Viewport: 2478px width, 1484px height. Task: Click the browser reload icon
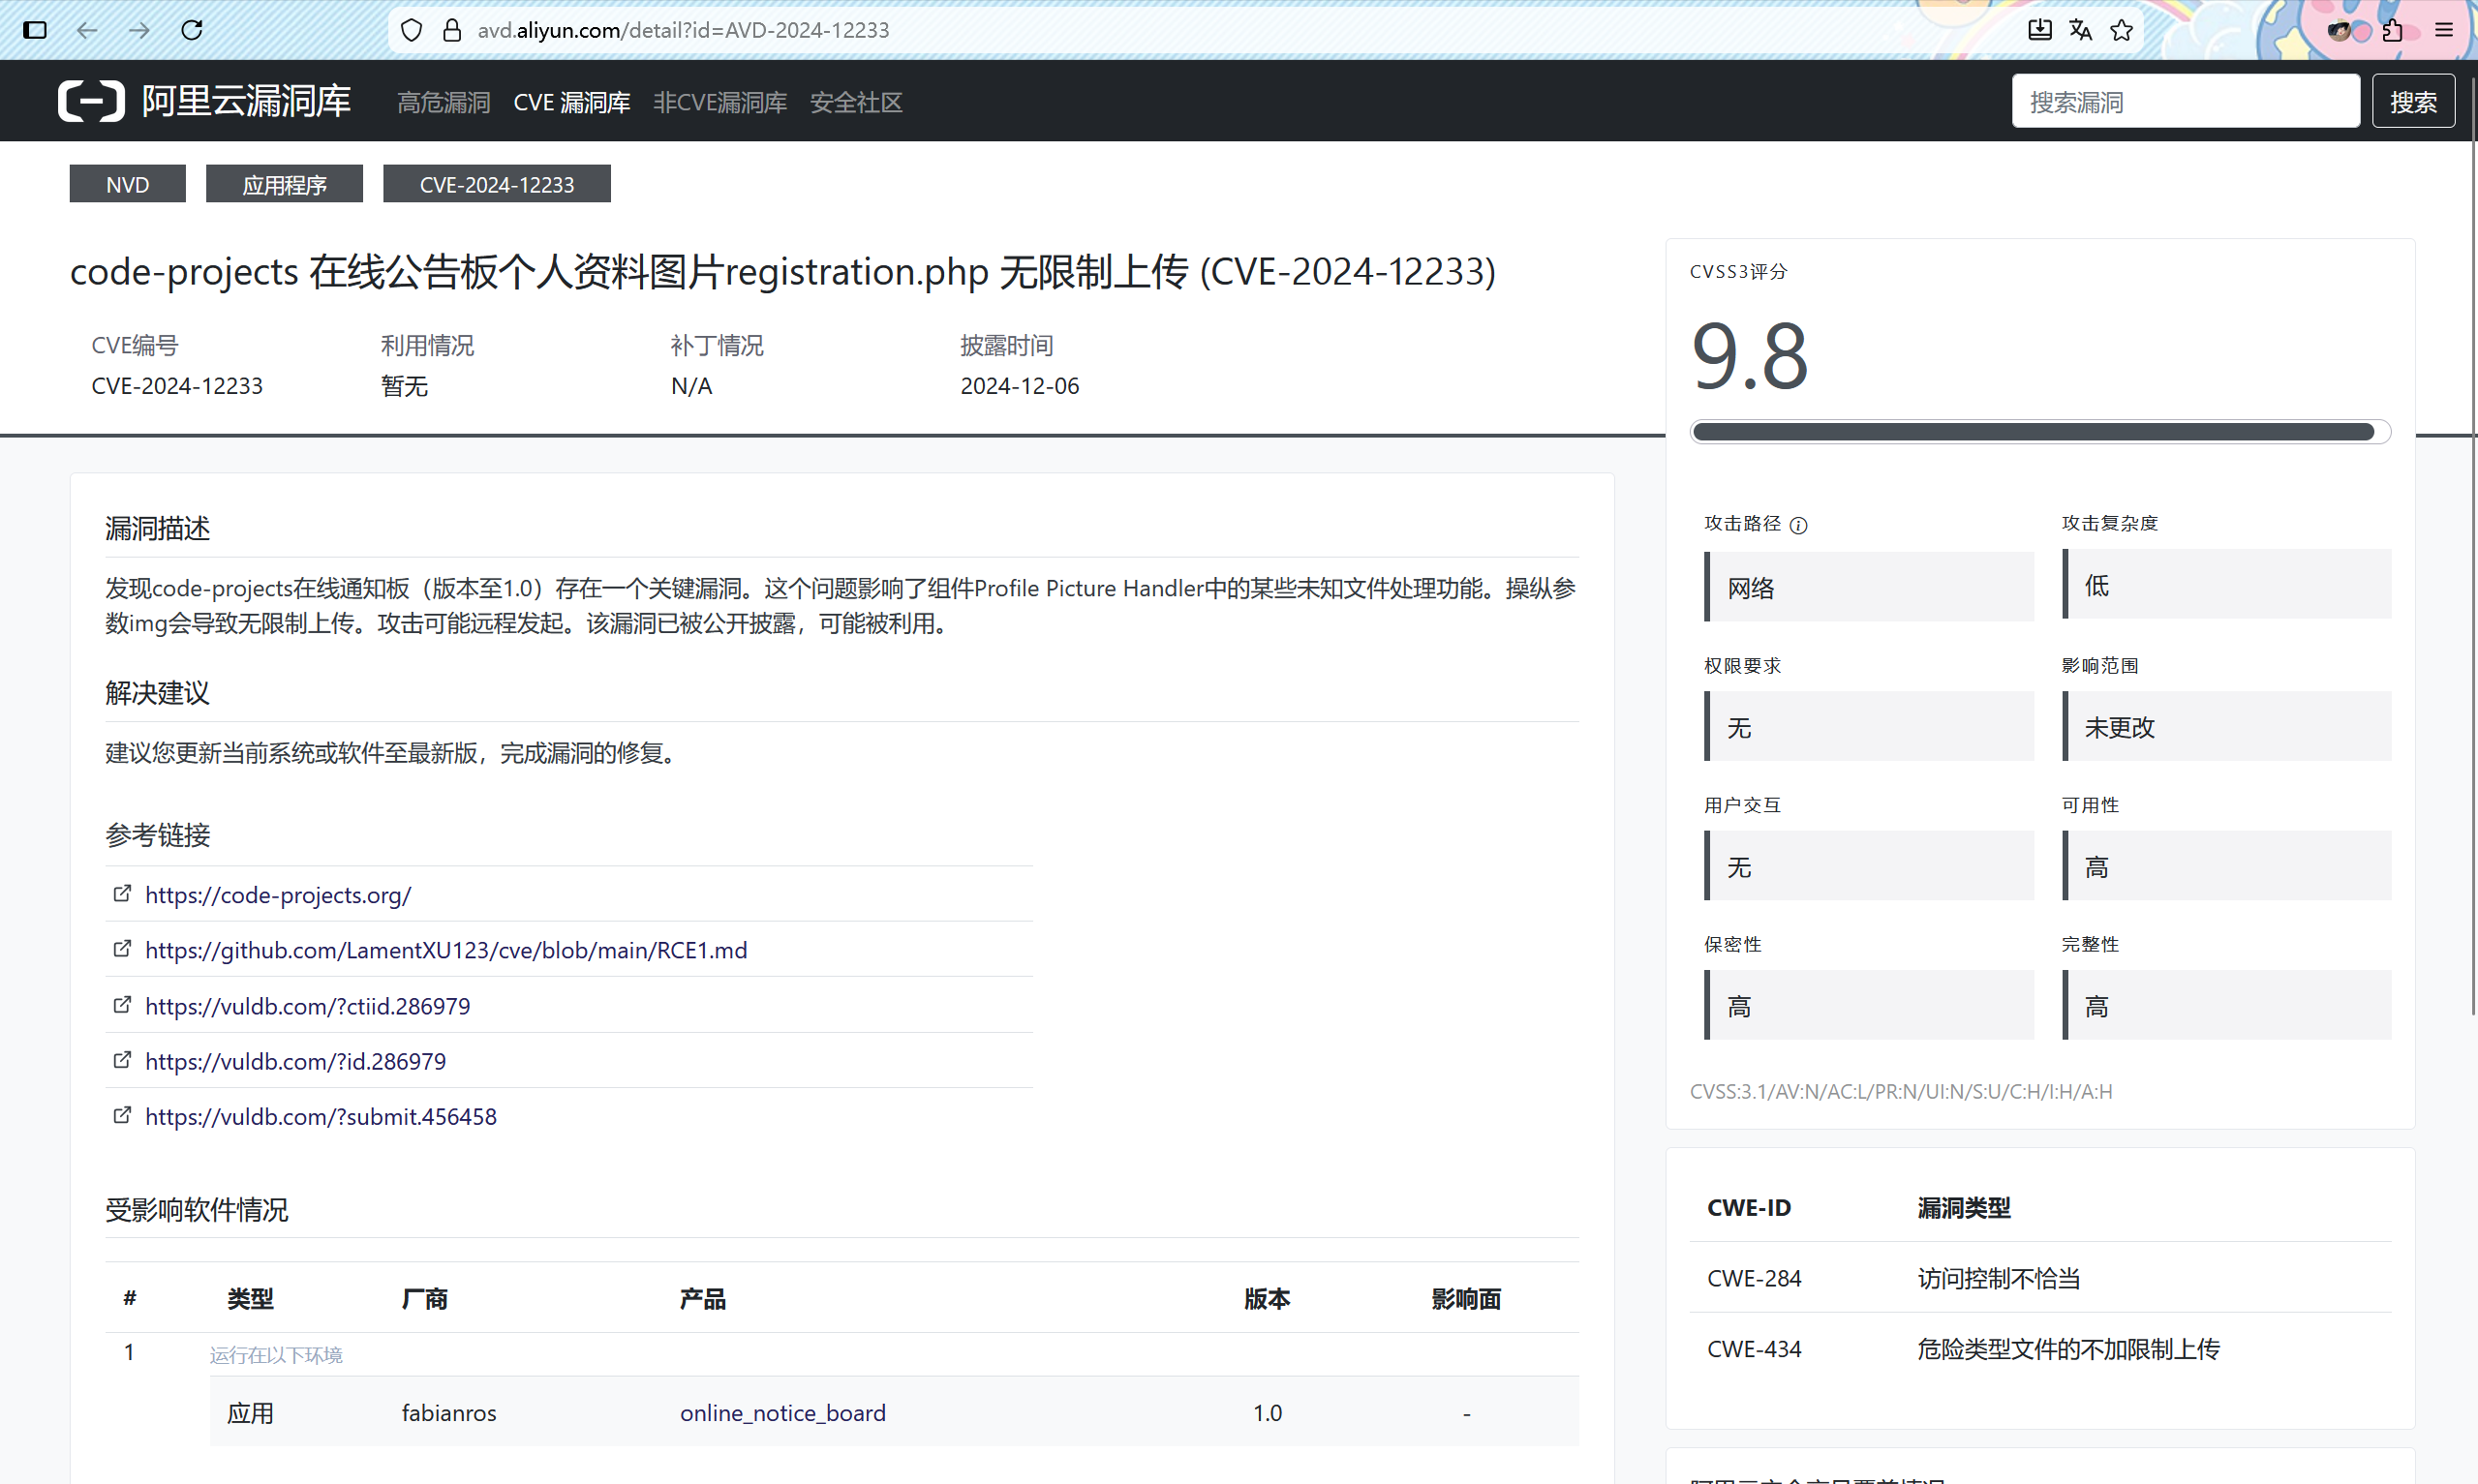point(192,30)
